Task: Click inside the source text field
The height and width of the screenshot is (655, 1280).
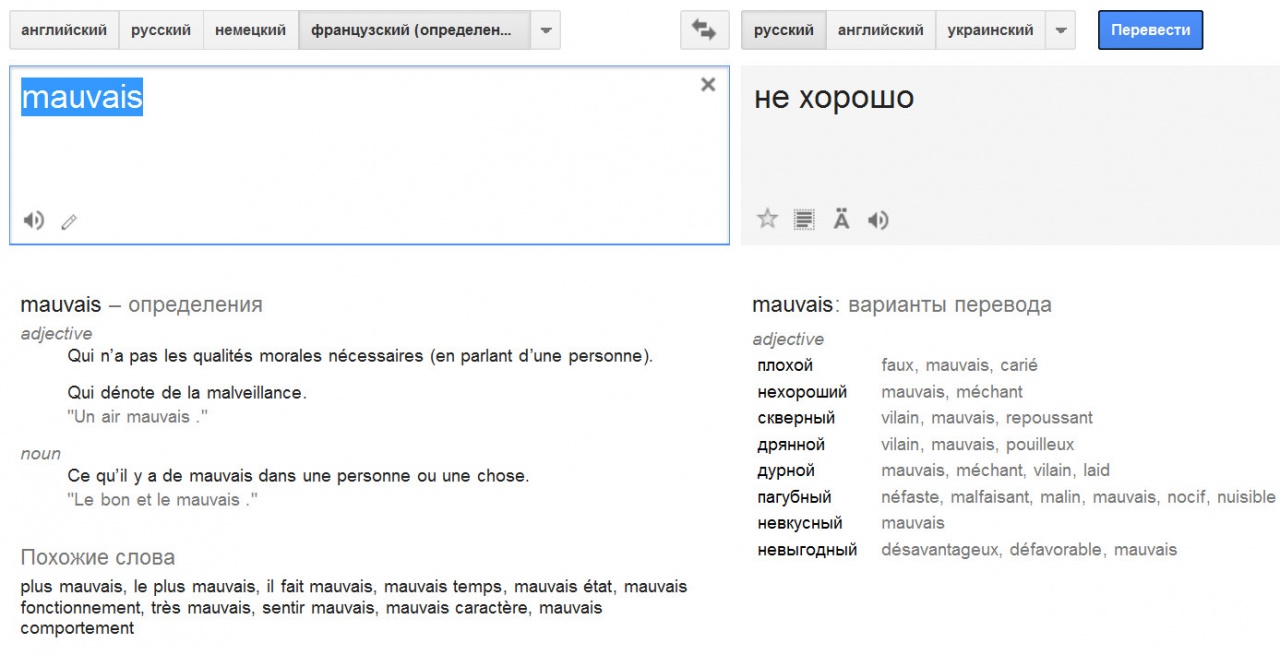Action: (x=370, y=160)
